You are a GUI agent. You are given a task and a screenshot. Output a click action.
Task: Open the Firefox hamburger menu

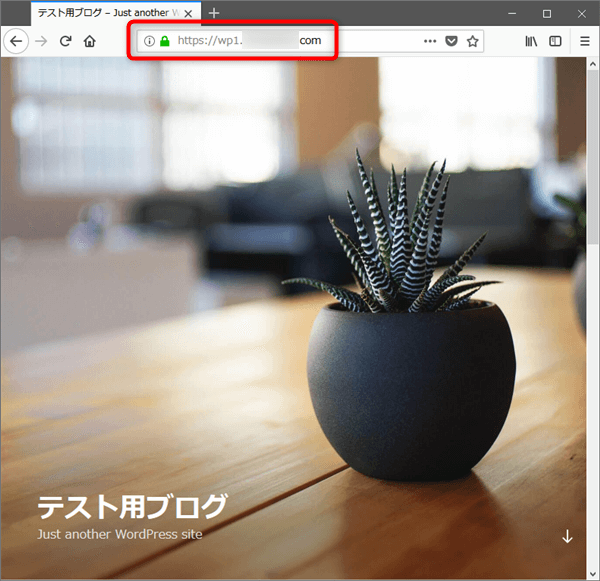point(585,41)
